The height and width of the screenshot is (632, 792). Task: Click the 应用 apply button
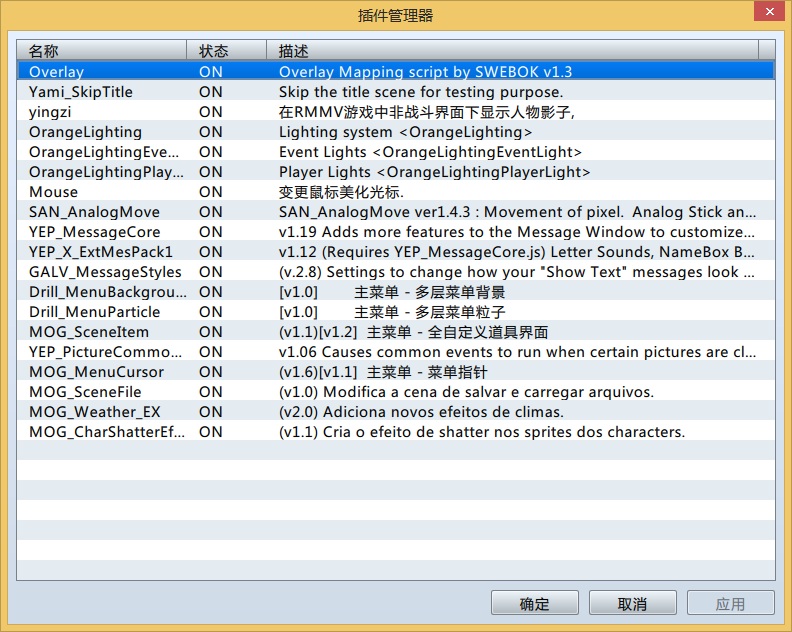coord(730,603)
